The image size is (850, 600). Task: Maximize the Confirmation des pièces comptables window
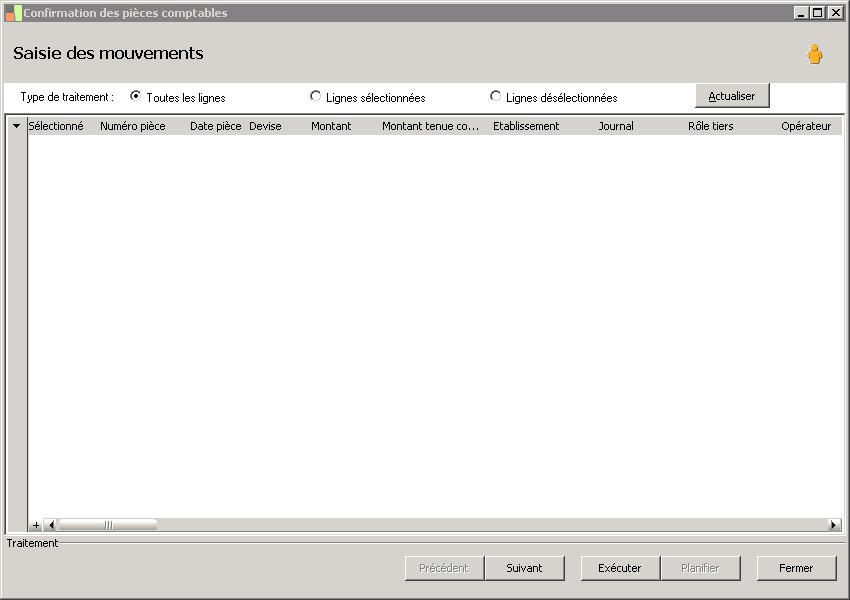(818, 12)
